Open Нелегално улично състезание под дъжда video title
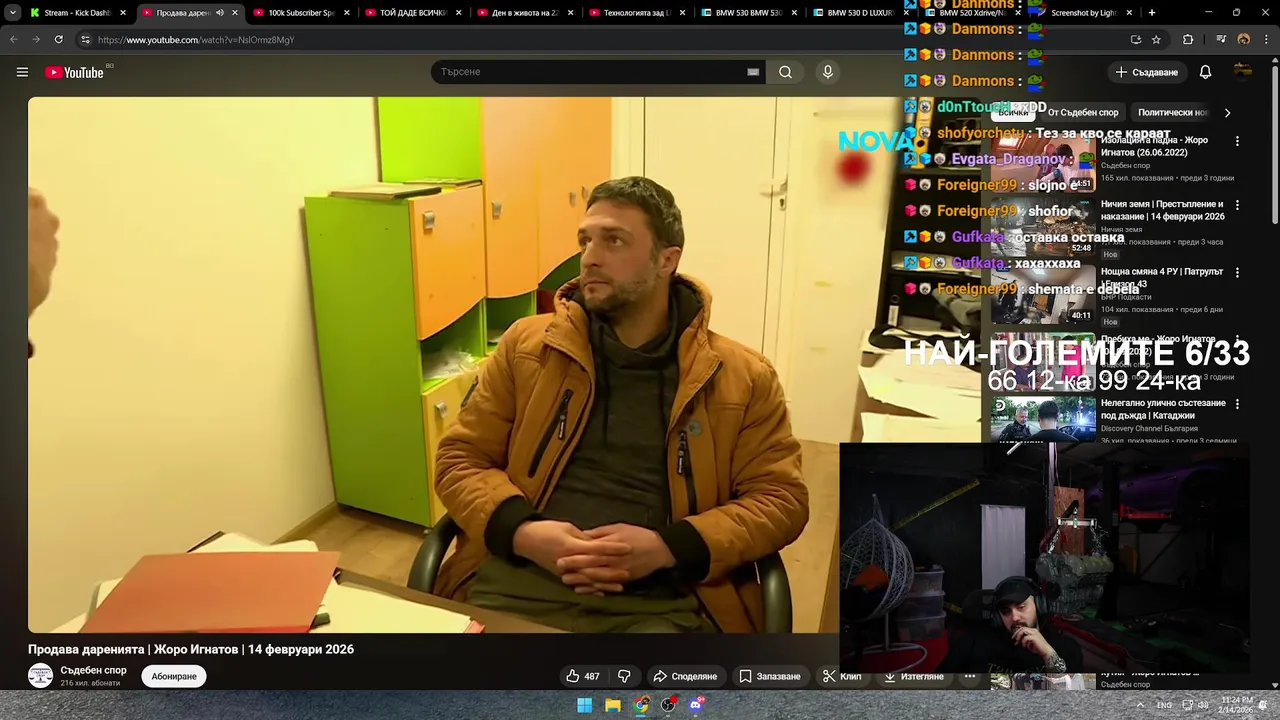Image resolution: width=1280 pixels, height=720 pixels. [1163, 409]
